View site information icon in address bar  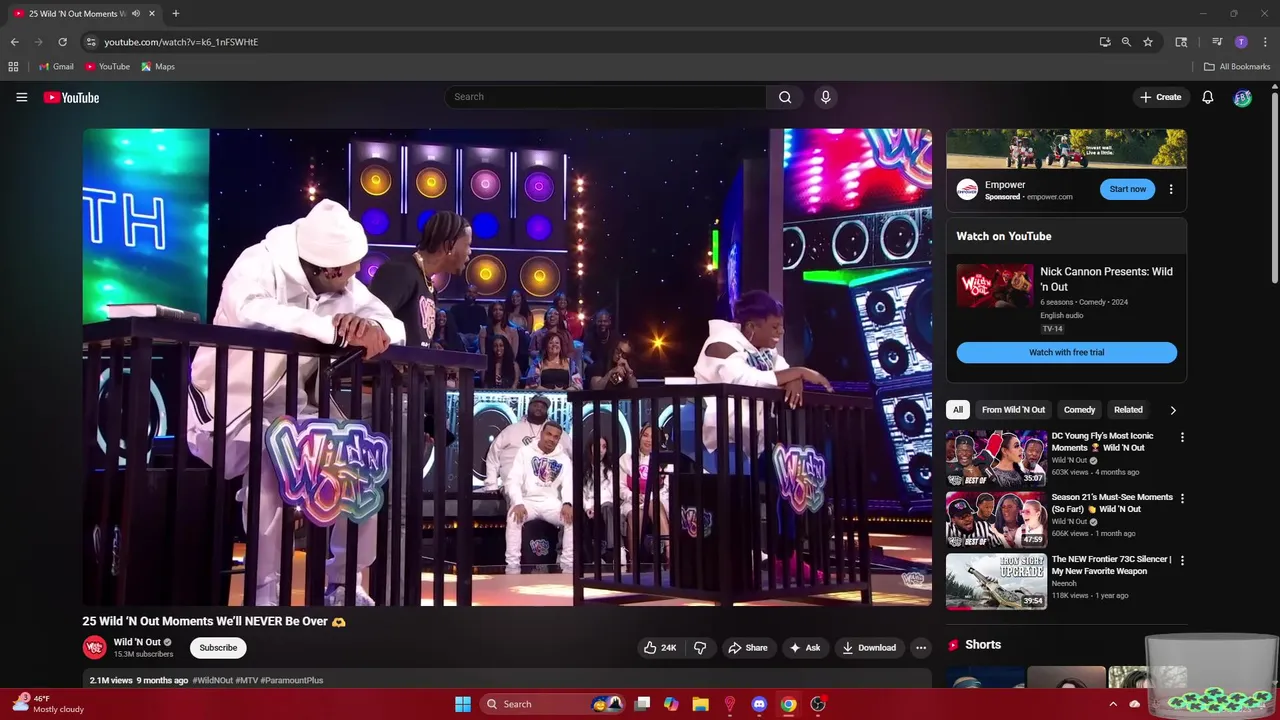pos(91,42)
